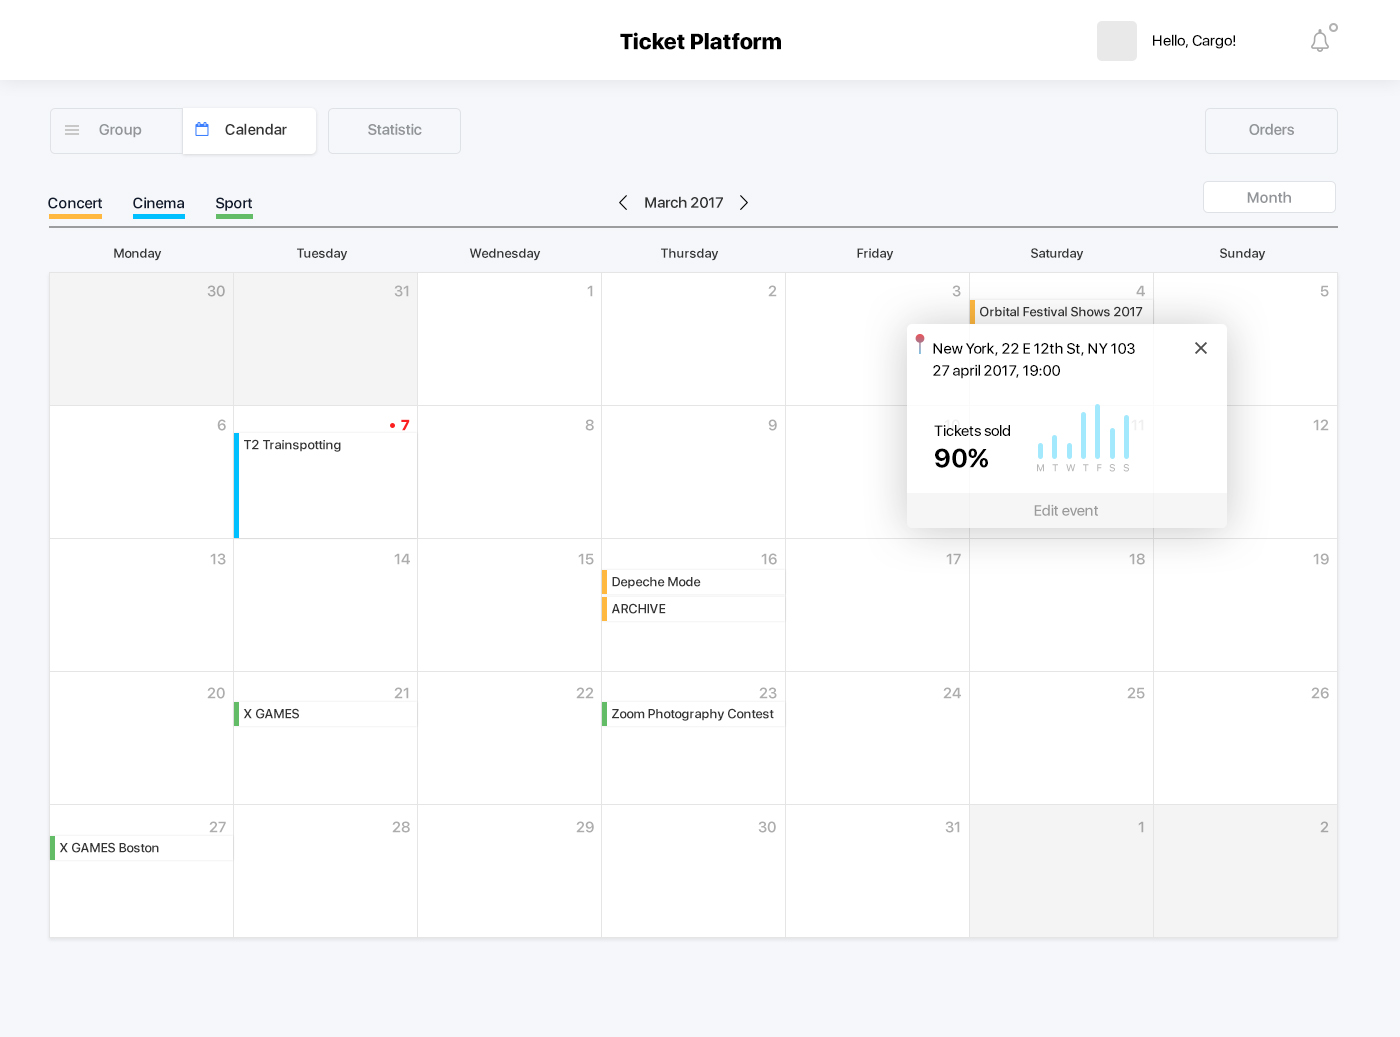Select the Concert category filter

[75, 204]
